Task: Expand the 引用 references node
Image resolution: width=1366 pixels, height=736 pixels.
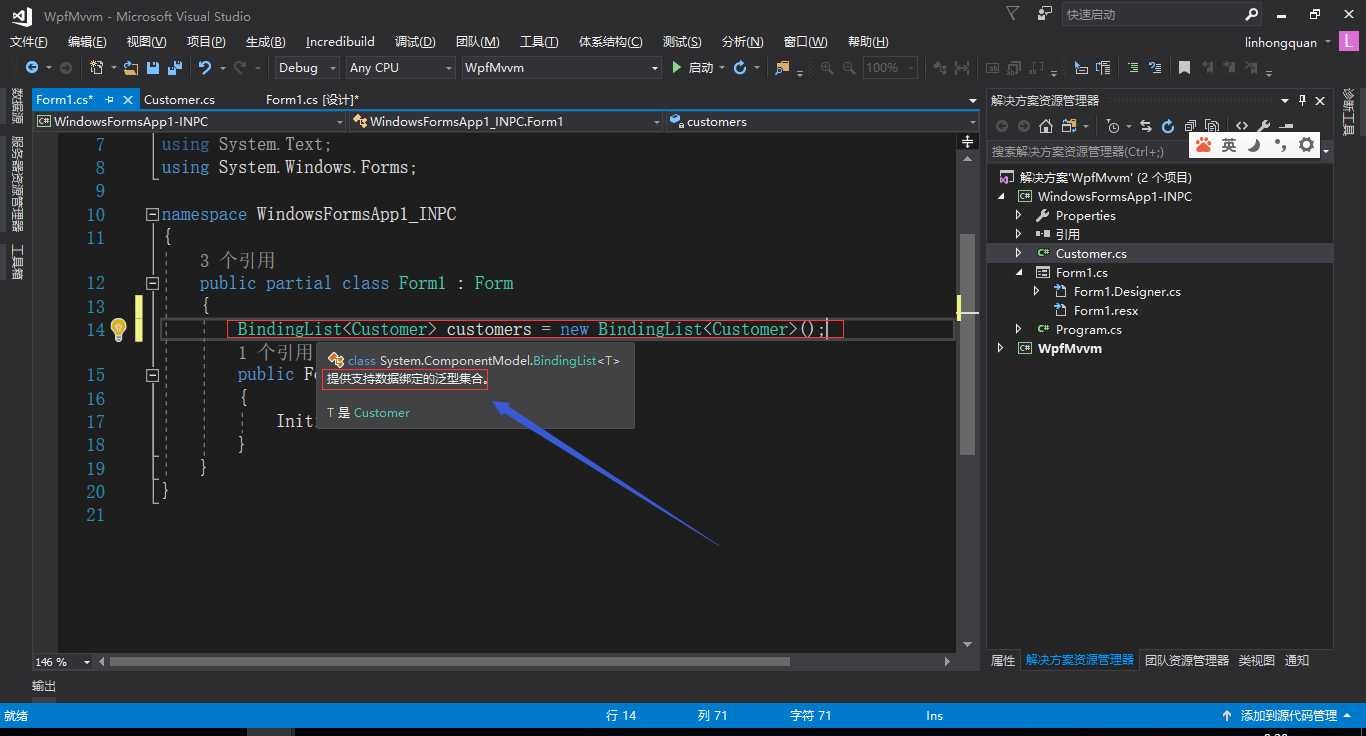Action: pyautogui.click(x=1019, y=234)
